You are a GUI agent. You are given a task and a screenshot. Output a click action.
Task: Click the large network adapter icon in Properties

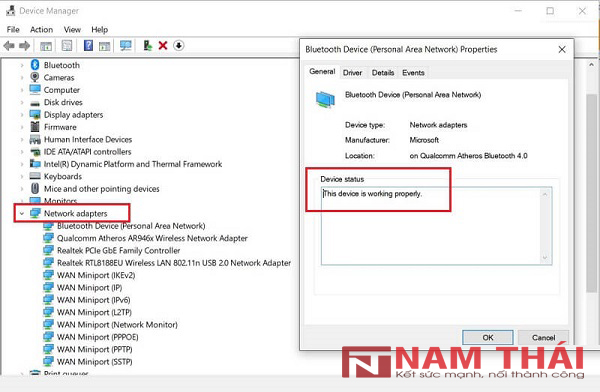coord(325,100)
